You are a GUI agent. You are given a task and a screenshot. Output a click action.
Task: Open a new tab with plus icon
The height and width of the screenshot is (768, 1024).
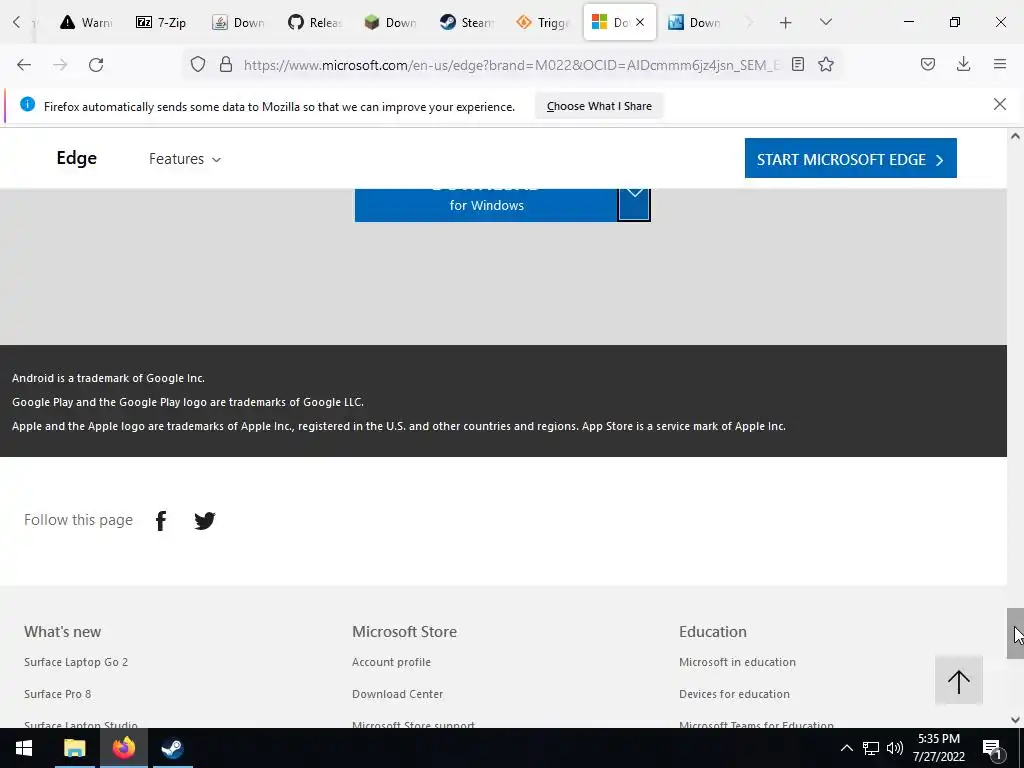pyautogui.click(x=786, y=23)
